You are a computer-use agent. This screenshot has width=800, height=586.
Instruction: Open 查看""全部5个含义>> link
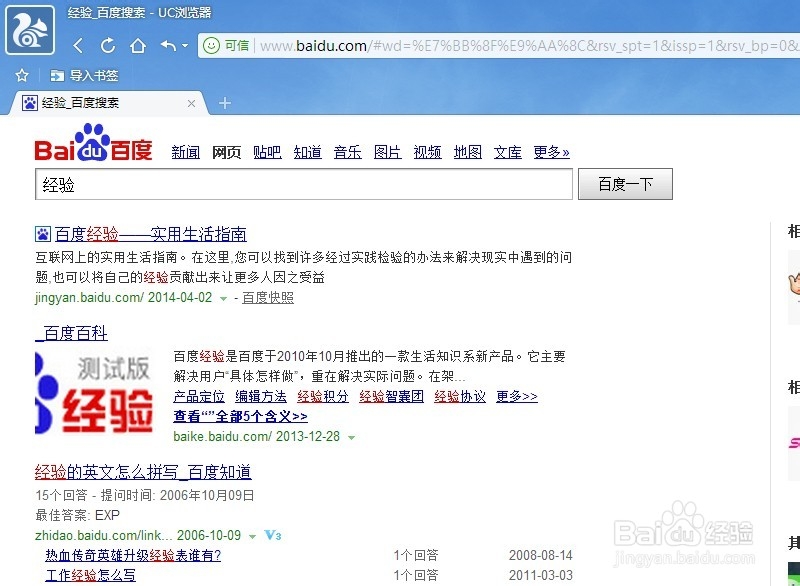(240, 417)
